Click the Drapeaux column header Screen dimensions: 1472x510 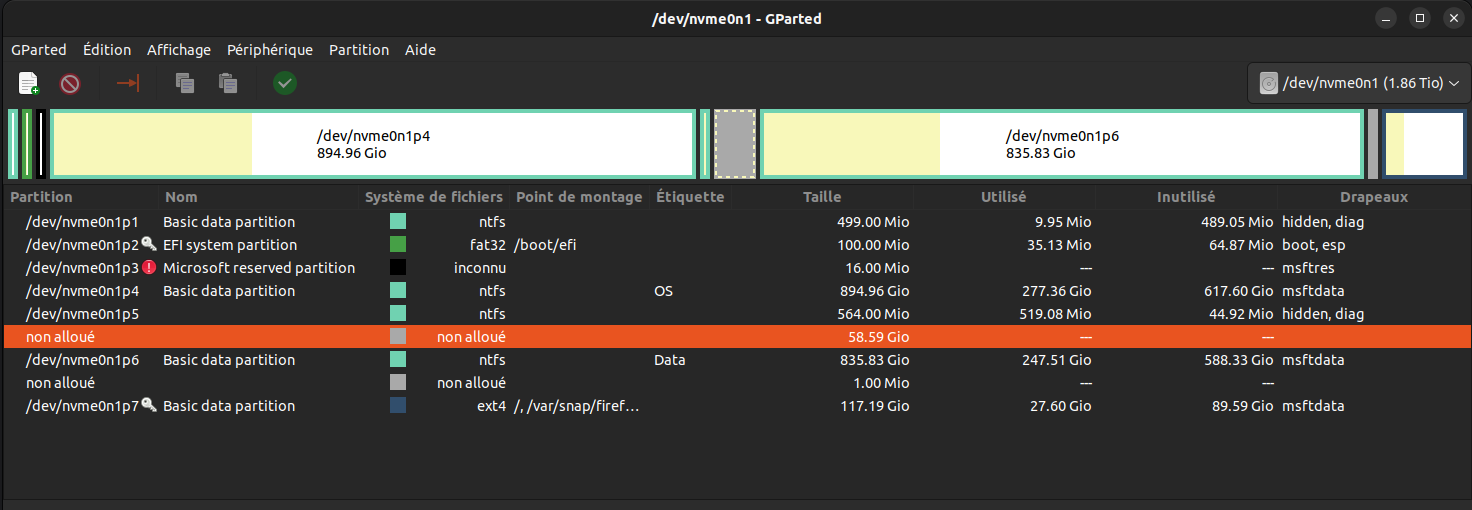pyautogui.click(x=1374, y=197)
